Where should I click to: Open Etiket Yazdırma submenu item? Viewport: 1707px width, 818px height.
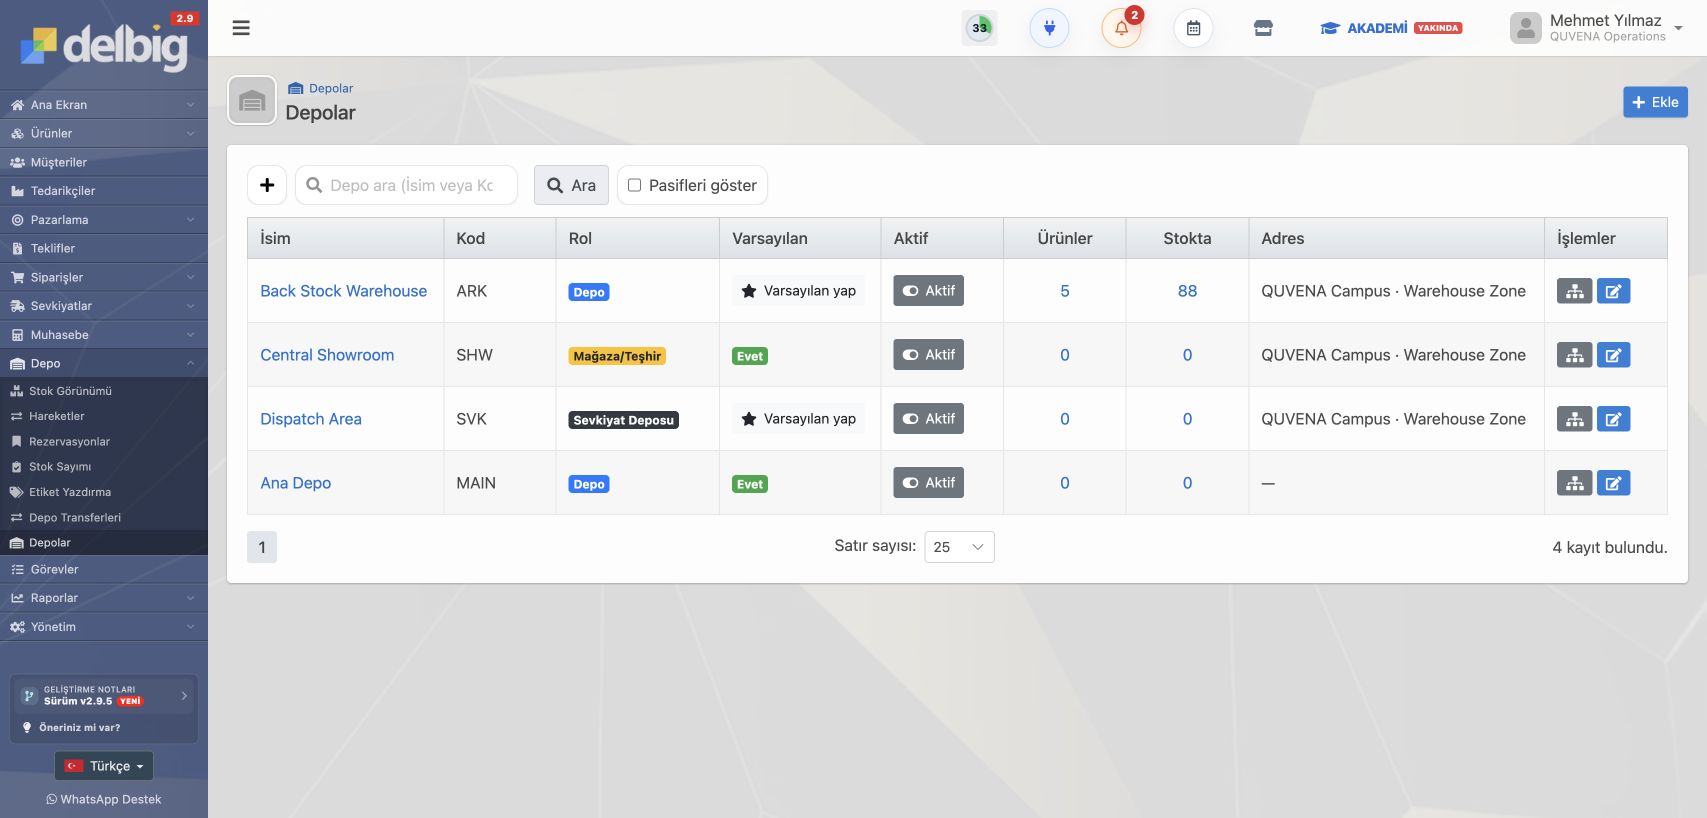coord(104,492)
